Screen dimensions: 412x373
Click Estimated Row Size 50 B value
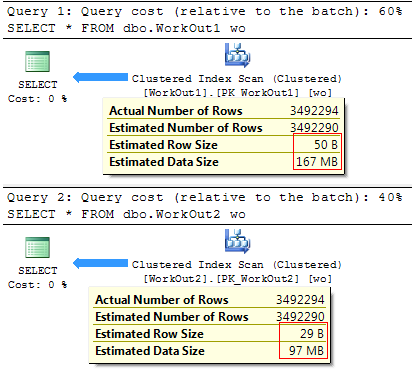(326, 145)
